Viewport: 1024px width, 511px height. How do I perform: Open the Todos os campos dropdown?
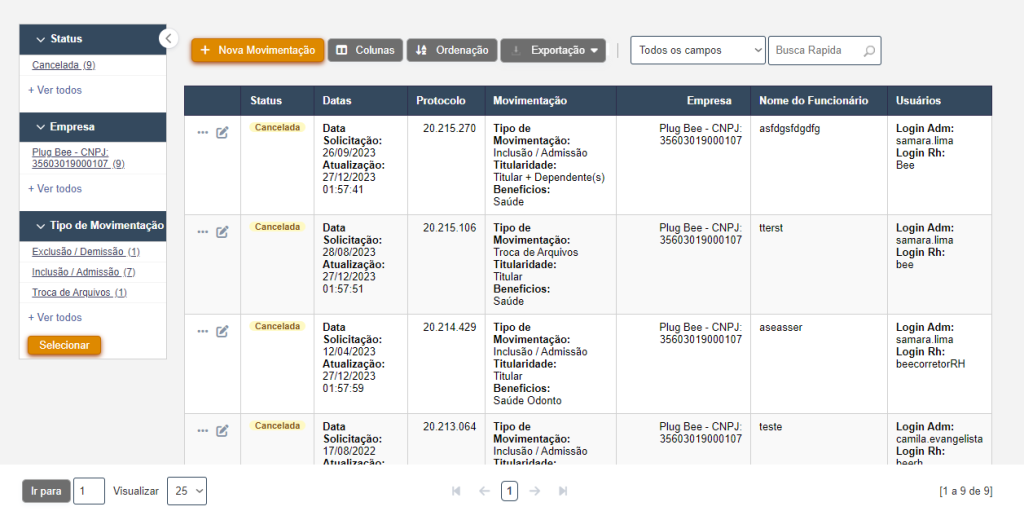click(697, 50)
